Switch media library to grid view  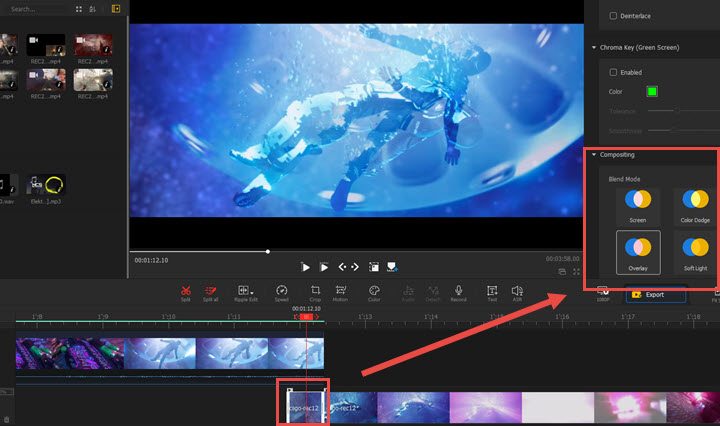79,9
